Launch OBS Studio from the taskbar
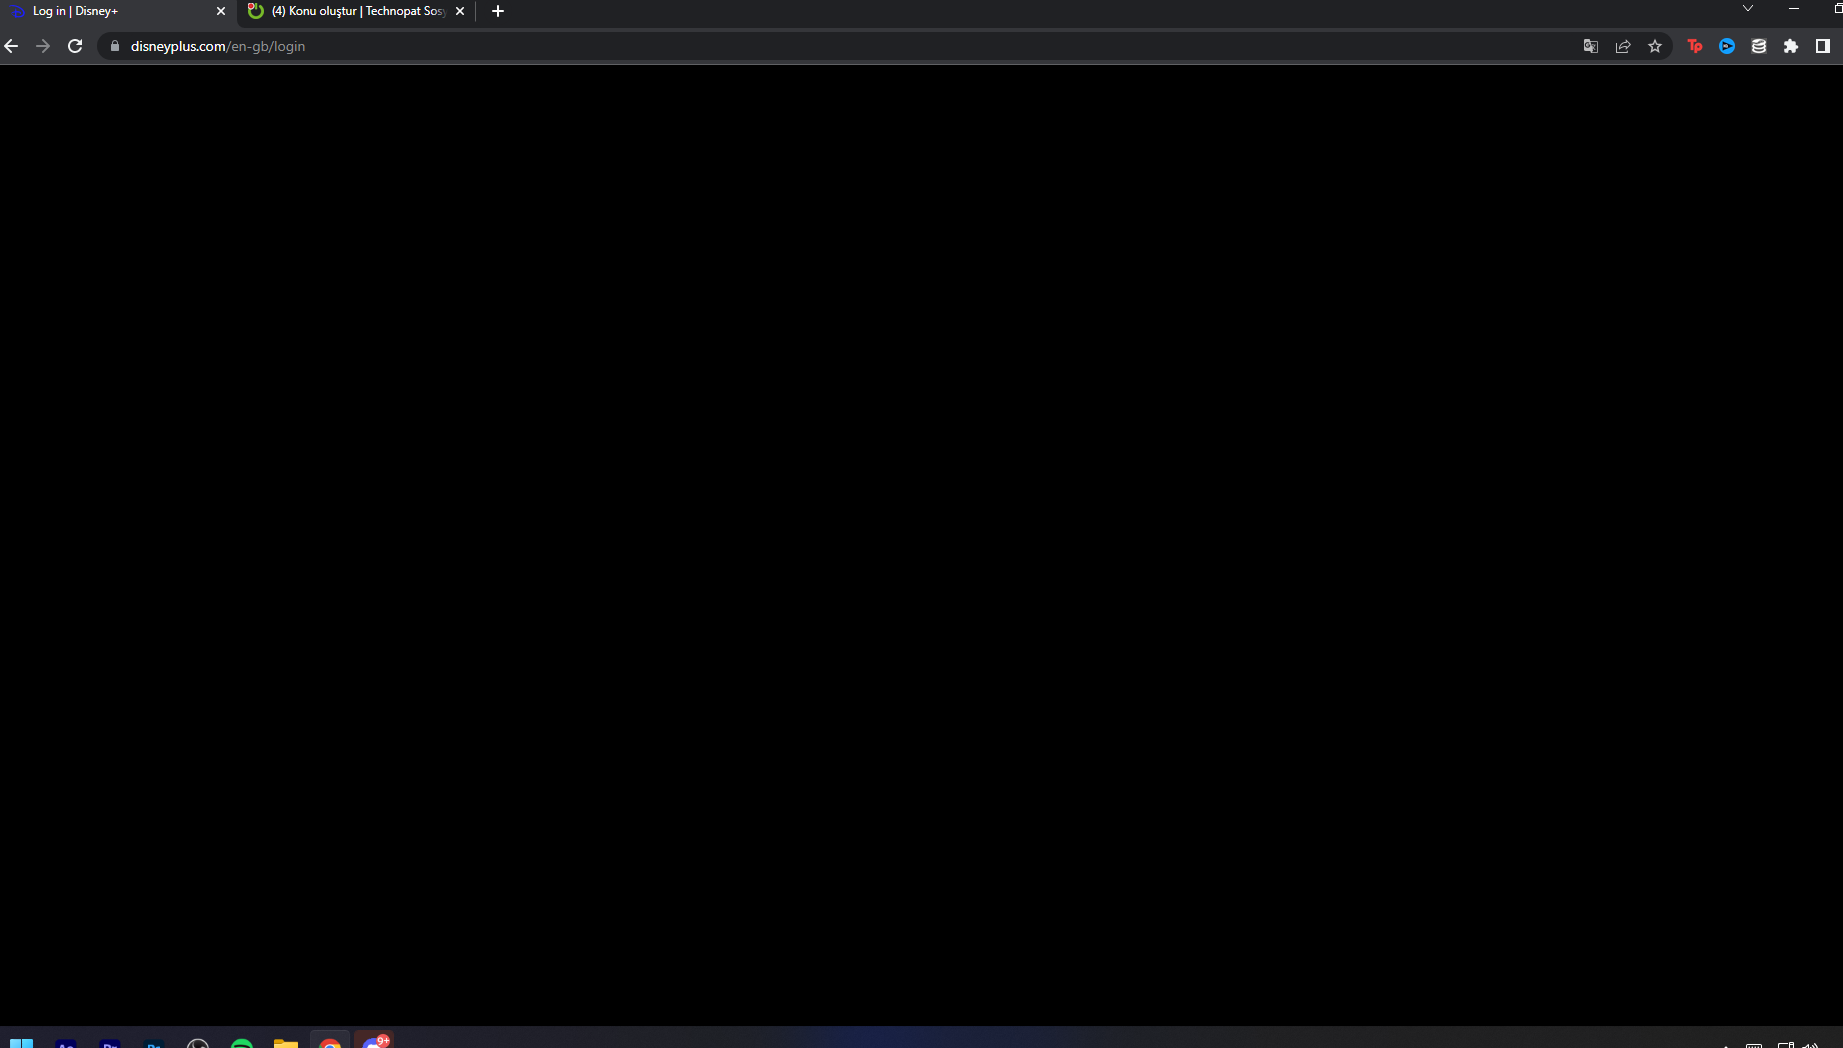 (x=198, y=1045)
